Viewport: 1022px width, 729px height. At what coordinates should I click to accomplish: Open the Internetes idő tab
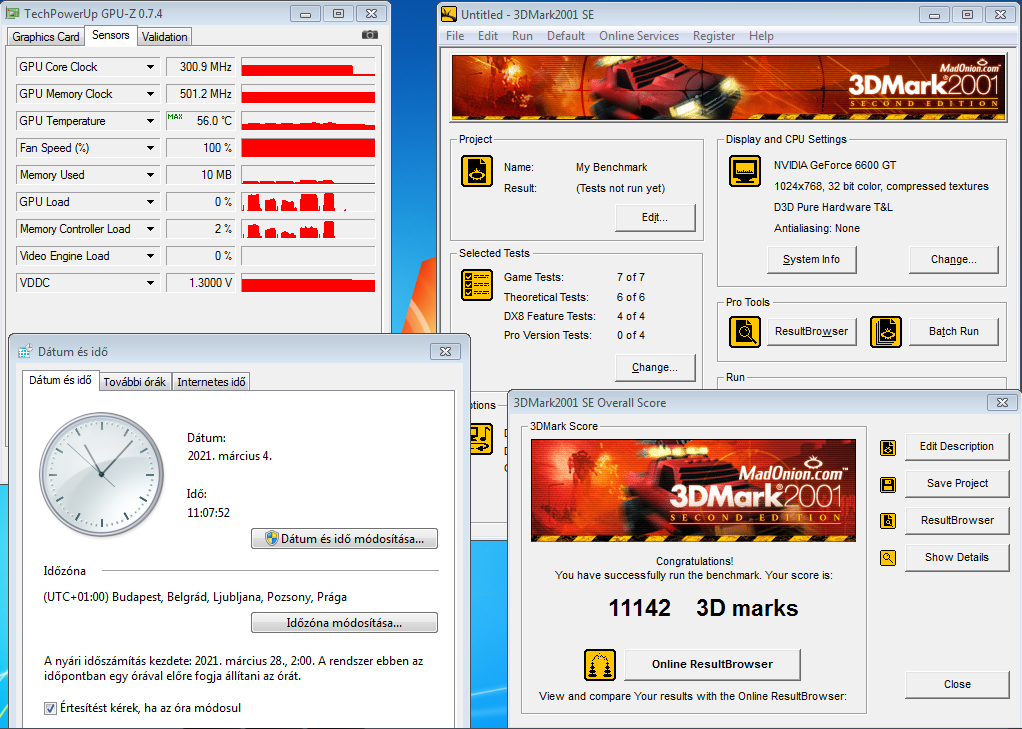(x=211, y=382)
